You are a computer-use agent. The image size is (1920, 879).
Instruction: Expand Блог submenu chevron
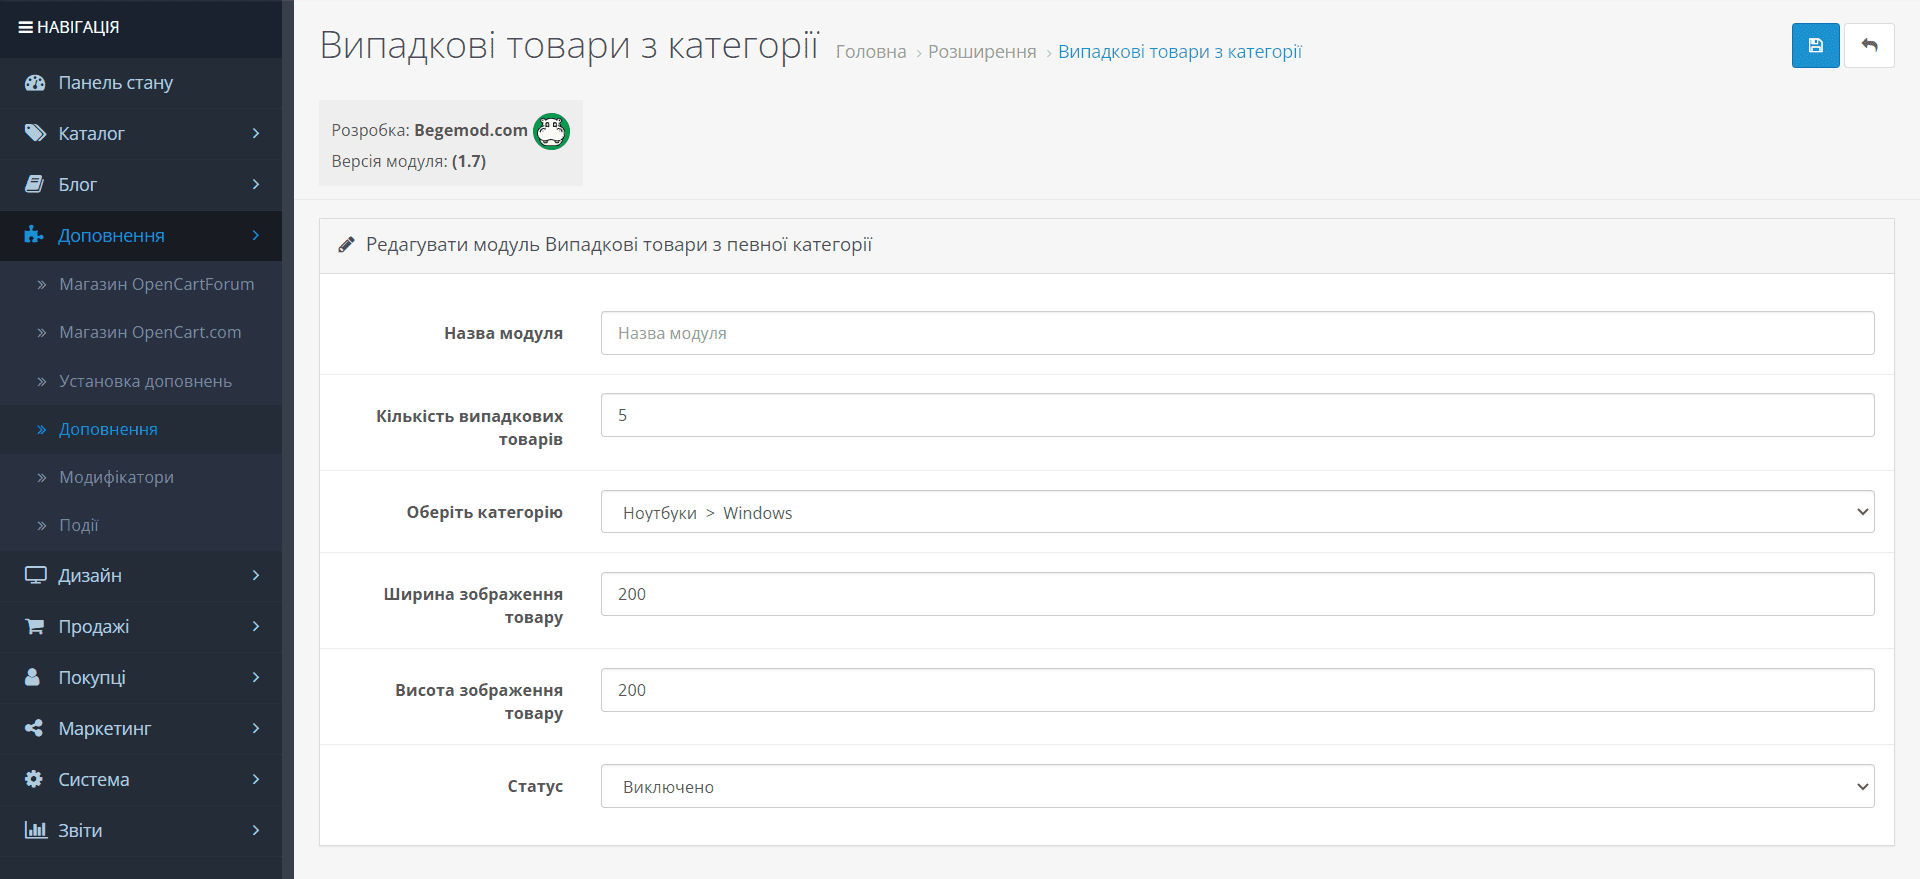[256, 184]
